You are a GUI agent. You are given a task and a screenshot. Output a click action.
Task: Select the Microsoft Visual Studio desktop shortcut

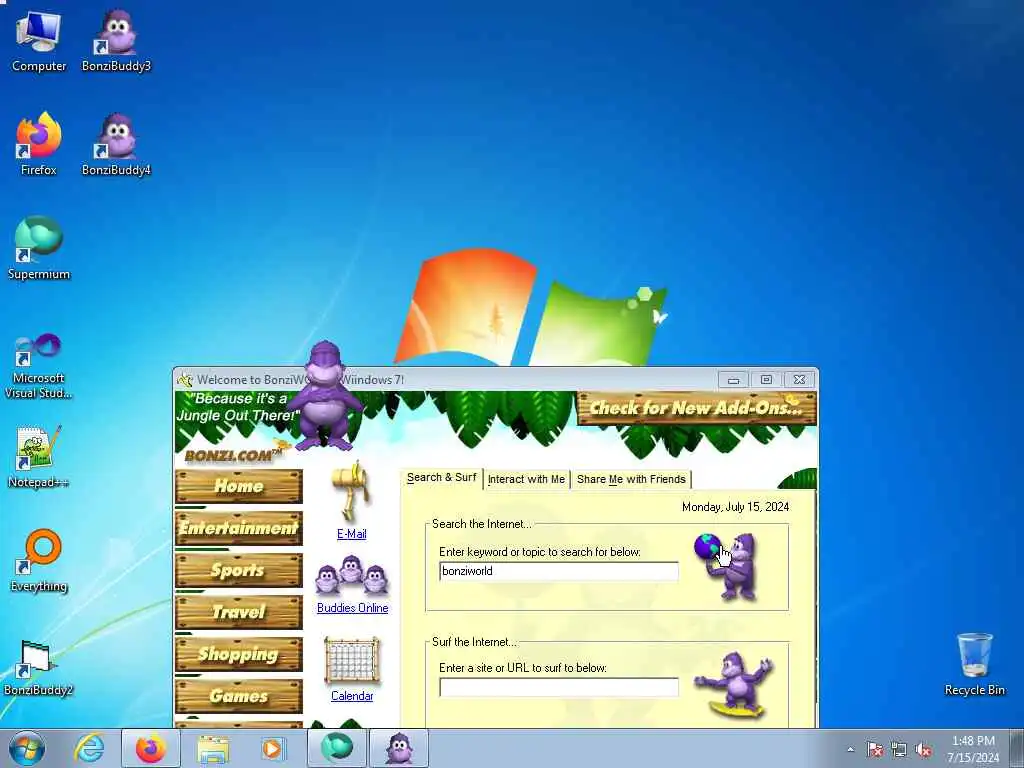[x=39, y=366]
